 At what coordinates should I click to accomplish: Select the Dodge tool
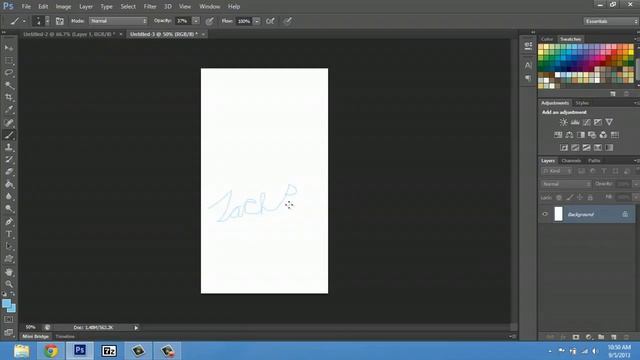click(x=9, y=209)
